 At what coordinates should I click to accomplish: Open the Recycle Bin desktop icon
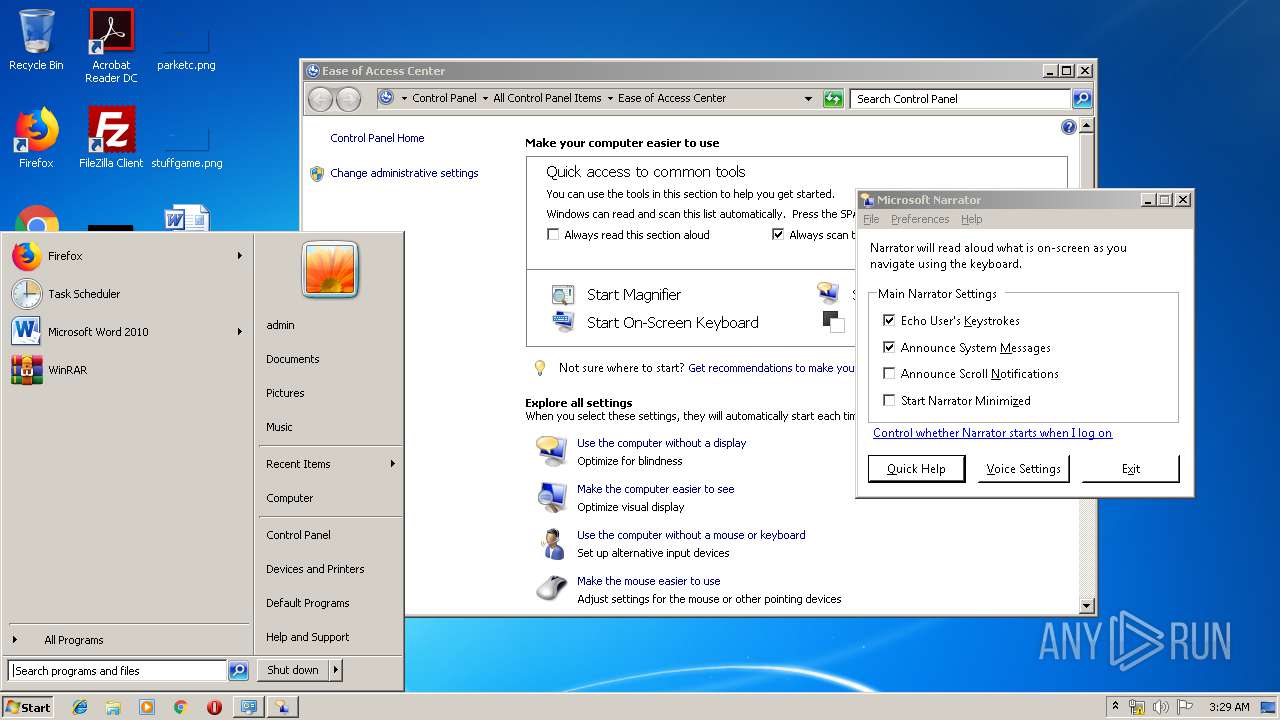pos(36,40)
